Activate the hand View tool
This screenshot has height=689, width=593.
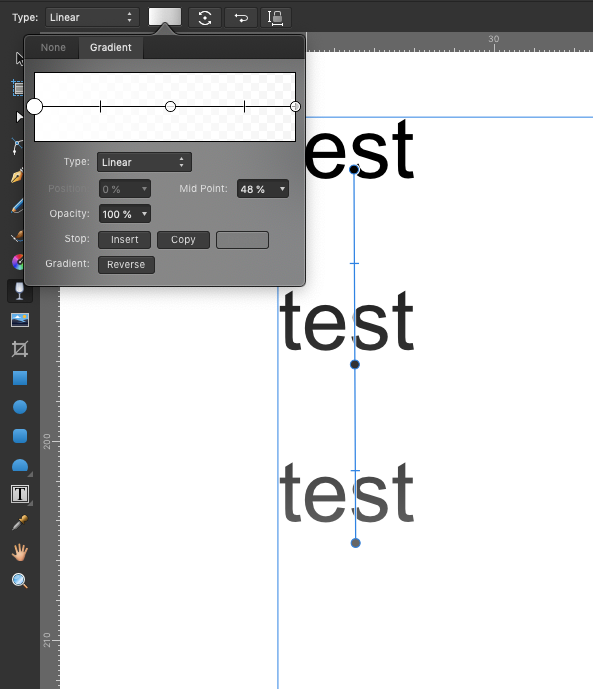pyautogui.click(x=20, y=552)
